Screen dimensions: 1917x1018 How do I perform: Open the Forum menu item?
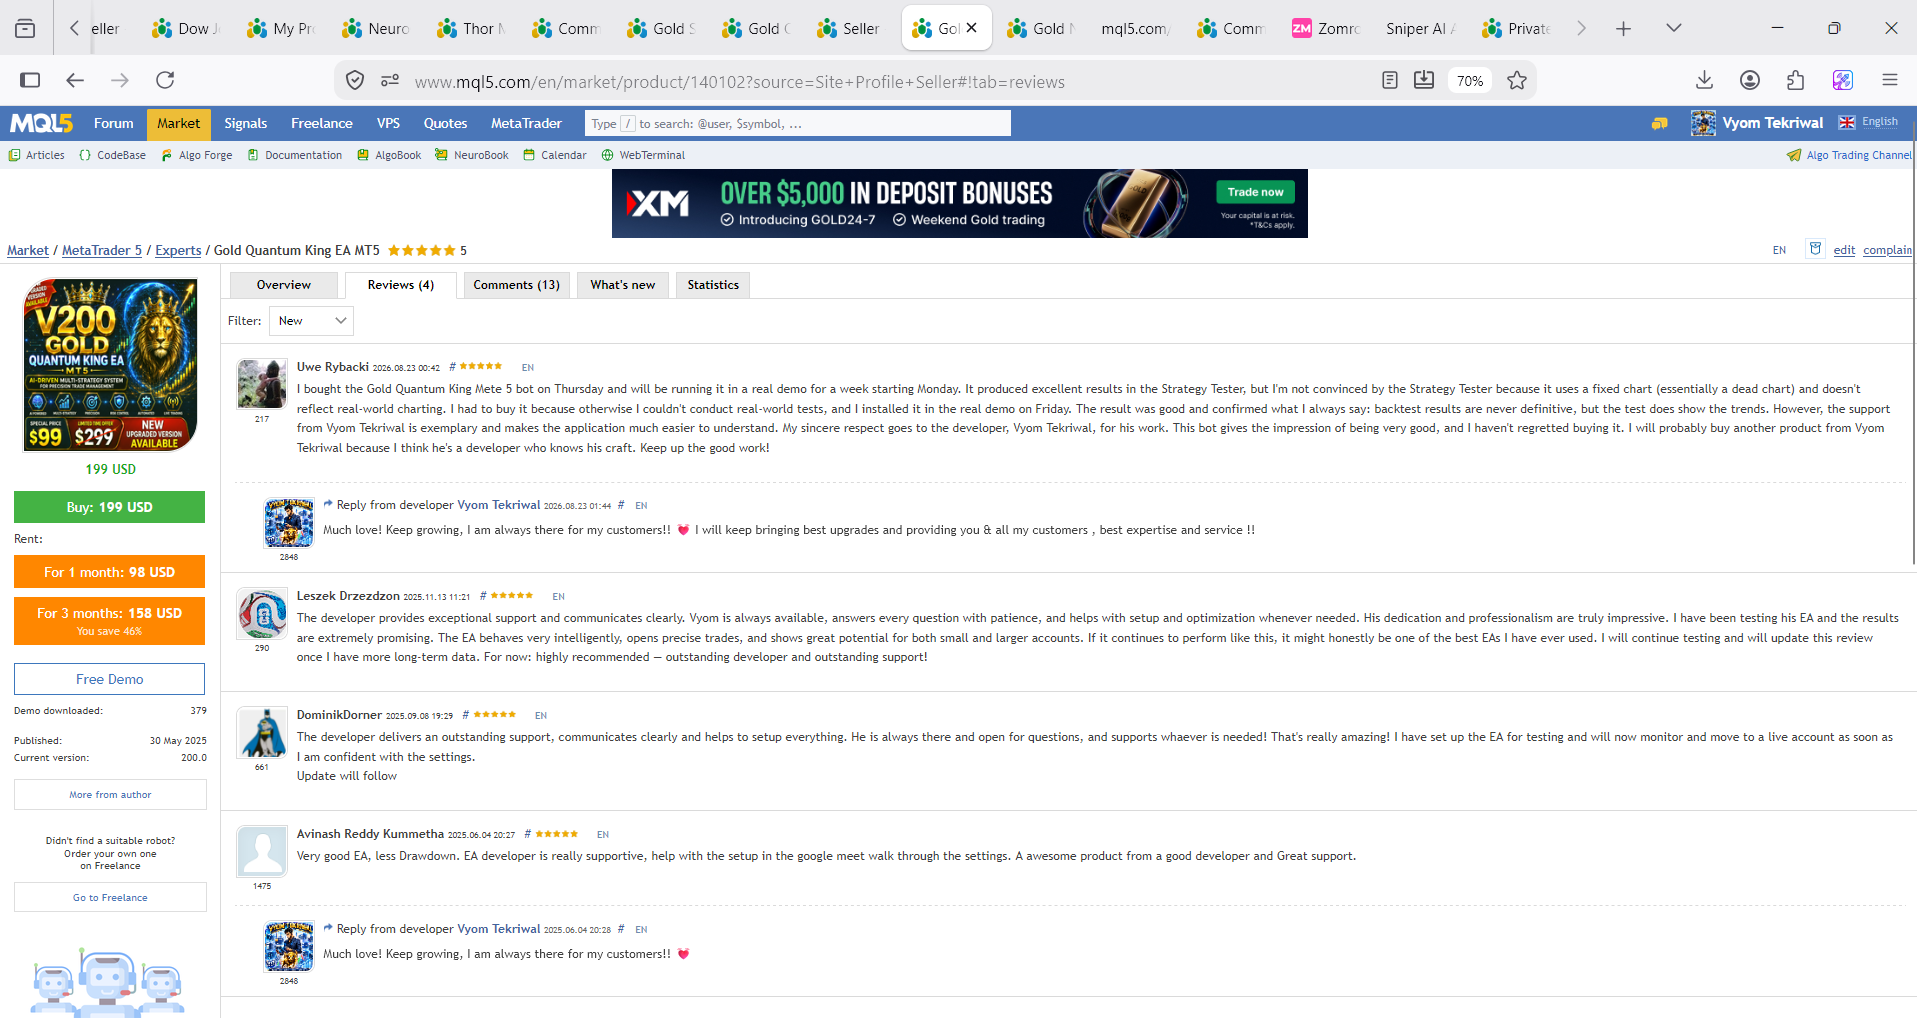tap(113, 123)
